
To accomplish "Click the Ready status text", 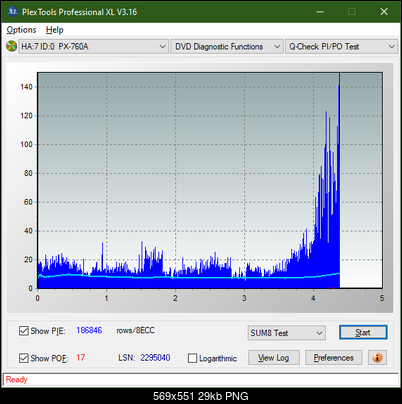I will (16, 379).
